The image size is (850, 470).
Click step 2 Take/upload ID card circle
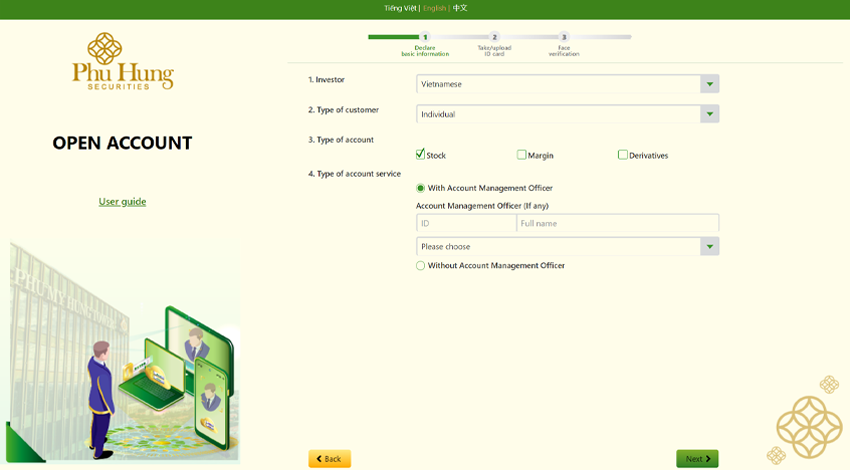494,37
